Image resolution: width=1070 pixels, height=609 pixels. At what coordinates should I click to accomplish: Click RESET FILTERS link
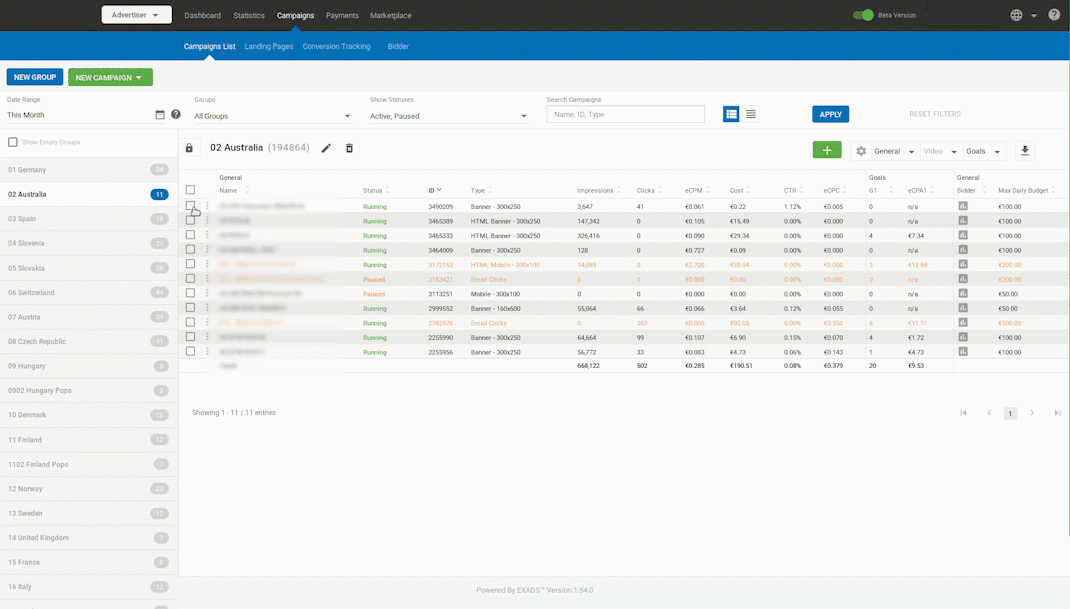(x=934, y=114)
